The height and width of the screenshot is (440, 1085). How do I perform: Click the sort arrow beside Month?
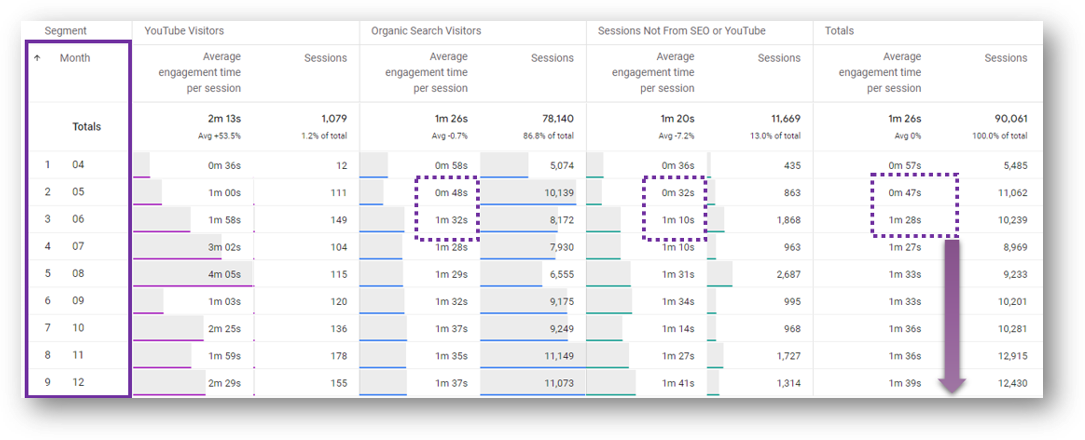tap(37, 58)
